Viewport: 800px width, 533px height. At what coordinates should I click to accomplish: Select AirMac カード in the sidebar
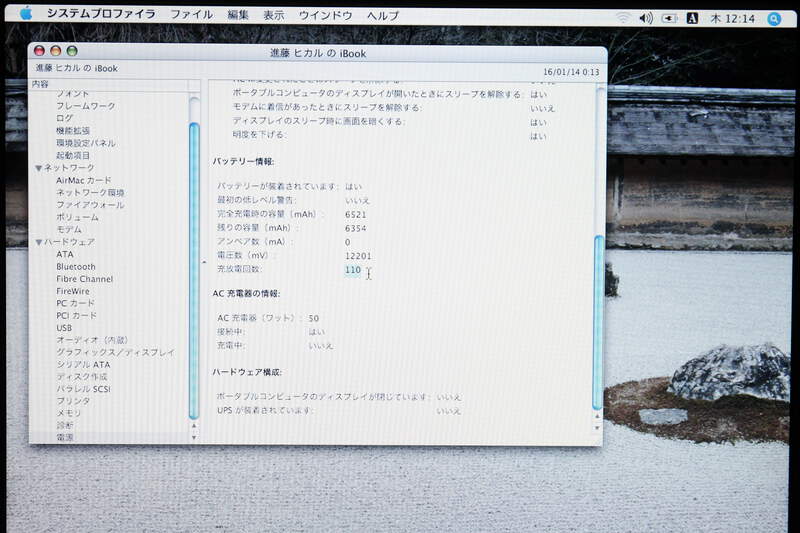point(83,180)
